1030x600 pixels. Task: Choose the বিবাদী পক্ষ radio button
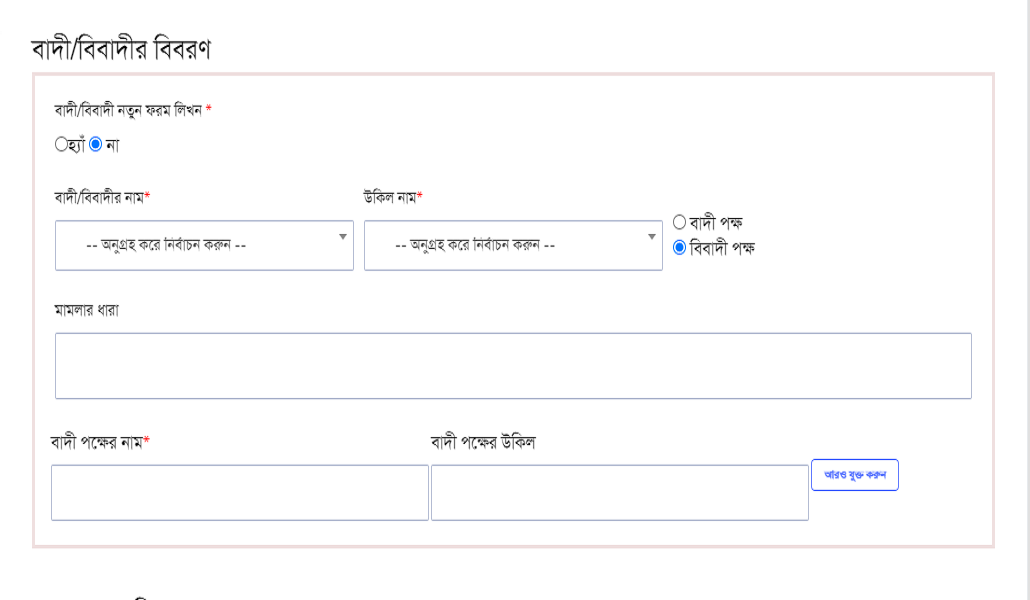point(679,249)
